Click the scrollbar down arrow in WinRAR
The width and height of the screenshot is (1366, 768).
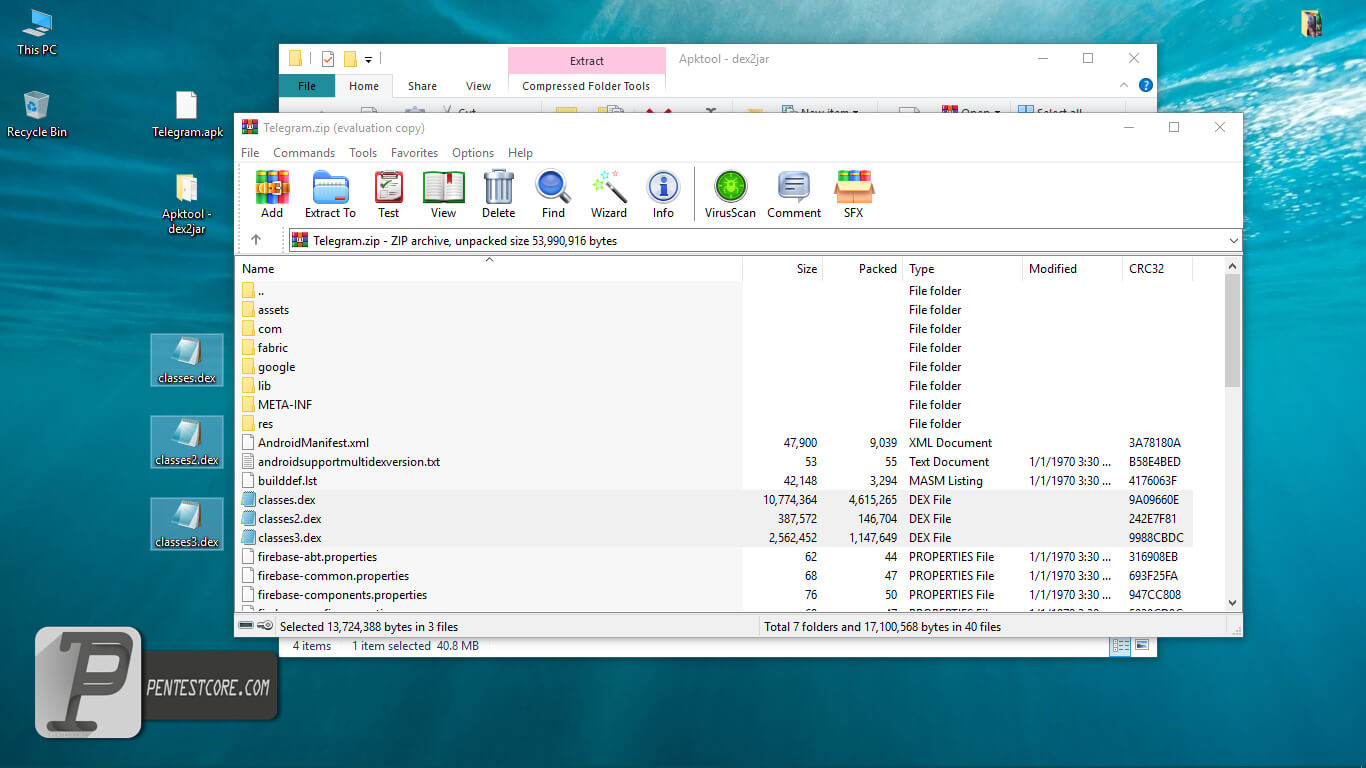point(1232,603)
